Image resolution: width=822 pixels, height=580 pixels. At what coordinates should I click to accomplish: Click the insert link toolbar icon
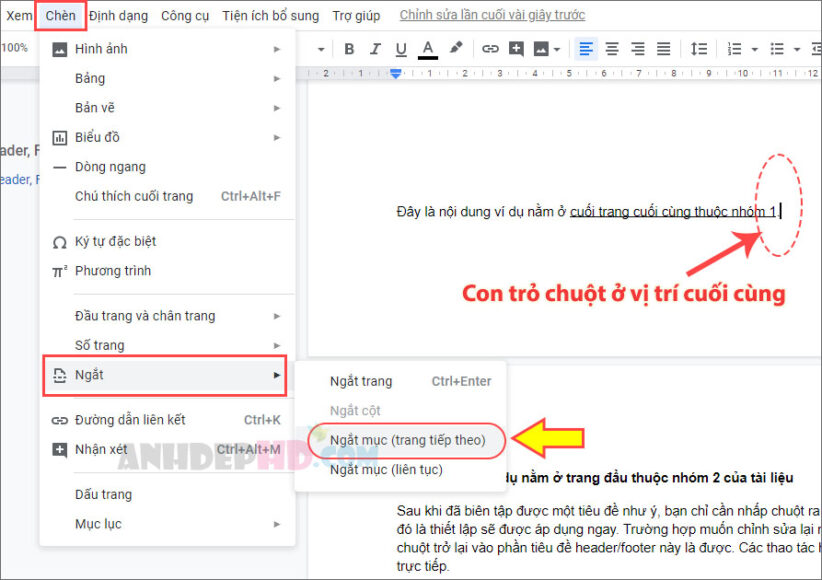[x=490, y=49]
